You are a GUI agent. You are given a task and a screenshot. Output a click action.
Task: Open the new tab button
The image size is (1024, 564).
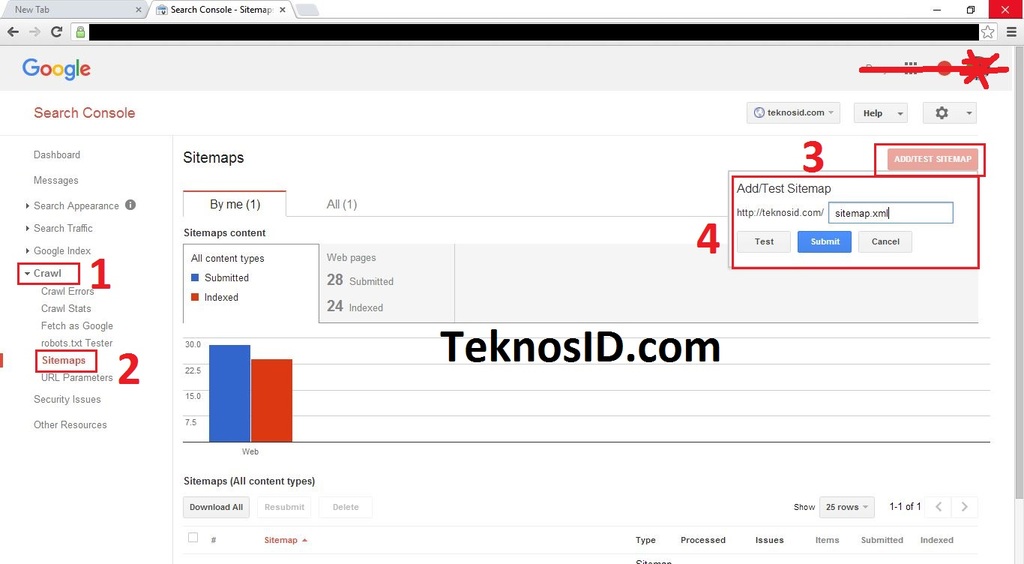(x=307, y=10)
